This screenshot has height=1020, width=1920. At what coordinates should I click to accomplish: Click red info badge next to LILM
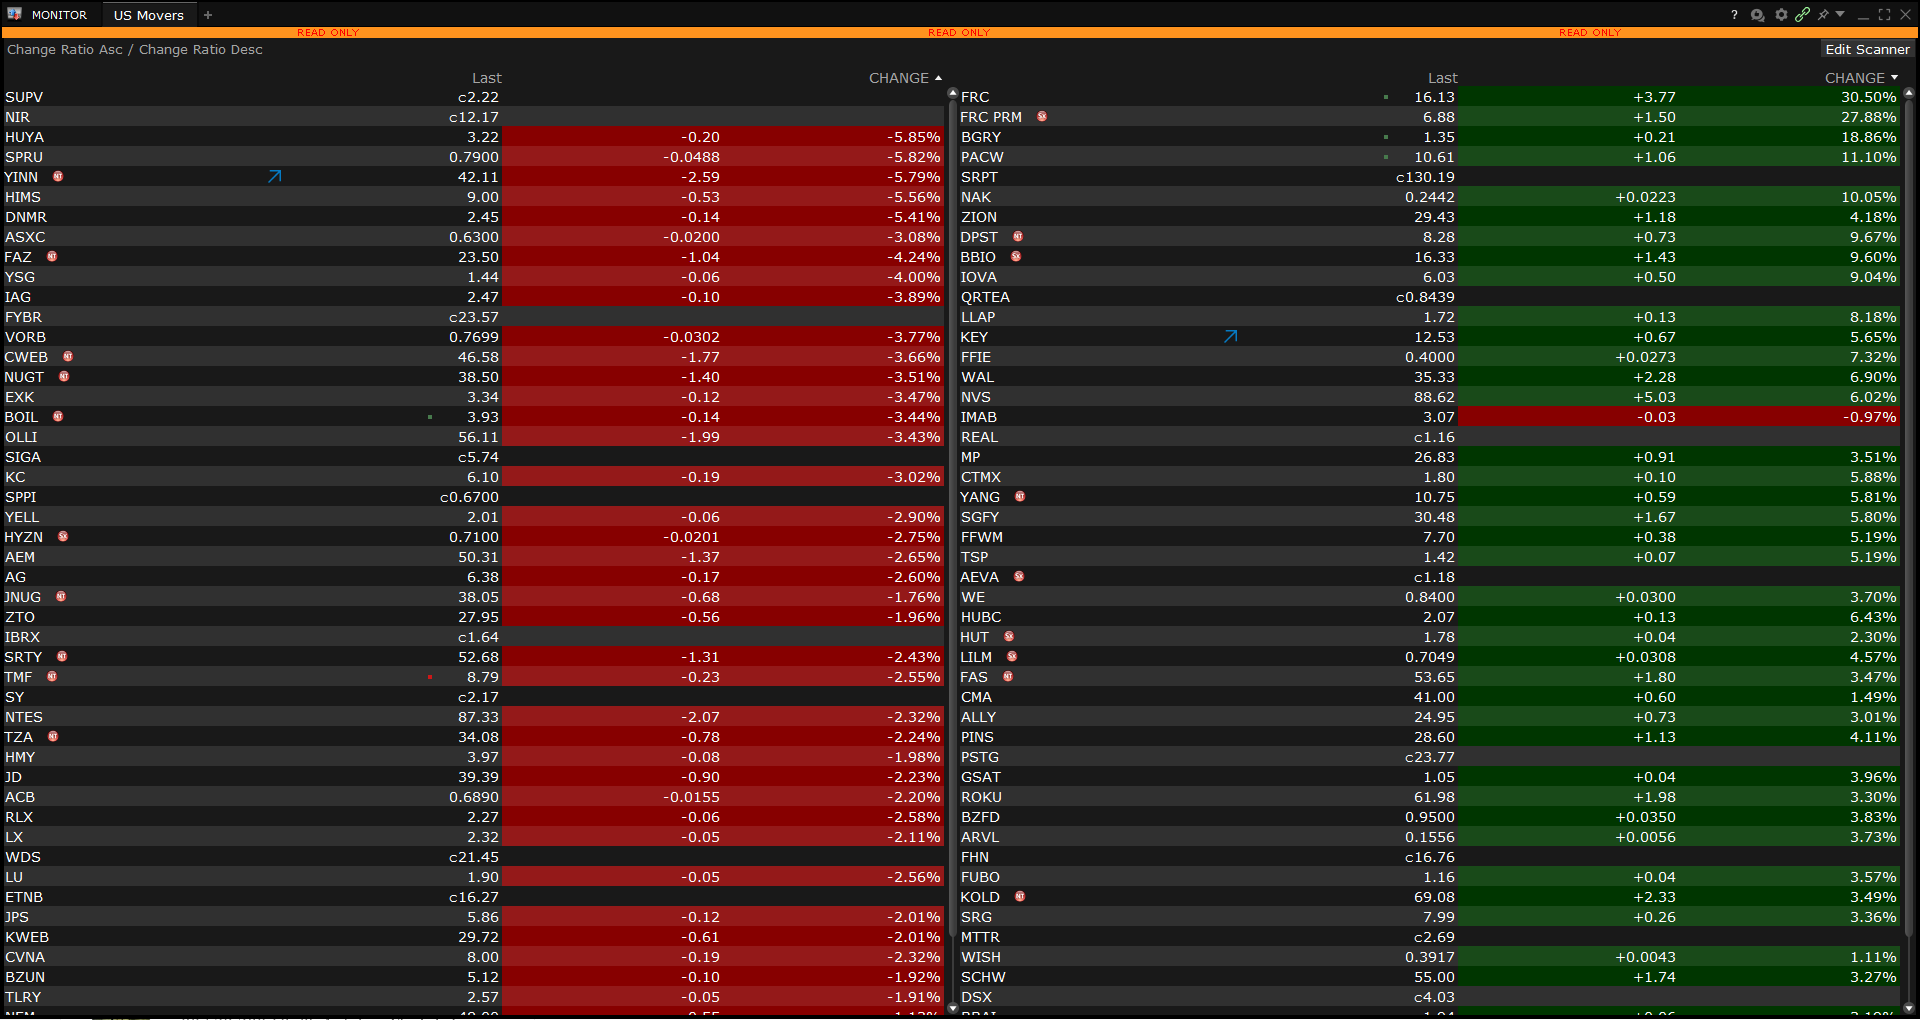[x=1012, y=656]
